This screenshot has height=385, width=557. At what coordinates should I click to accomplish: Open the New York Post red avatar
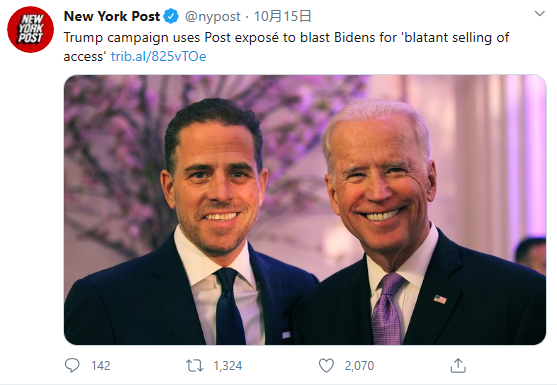tap(31, 29)
